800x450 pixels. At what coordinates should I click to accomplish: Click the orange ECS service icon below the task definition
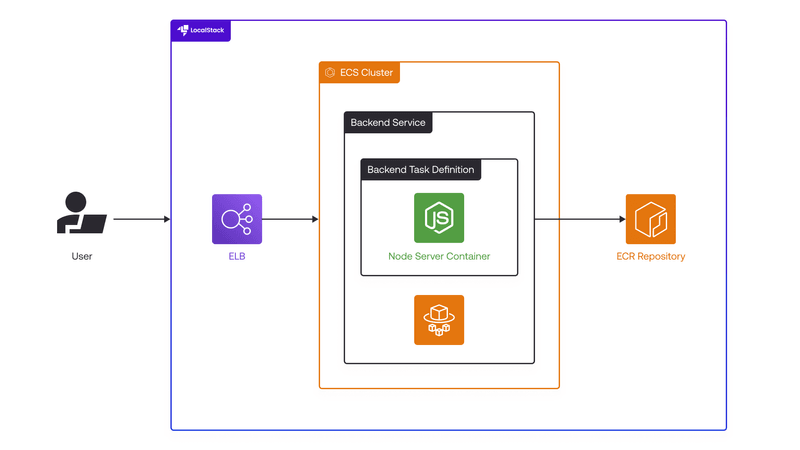439,320
